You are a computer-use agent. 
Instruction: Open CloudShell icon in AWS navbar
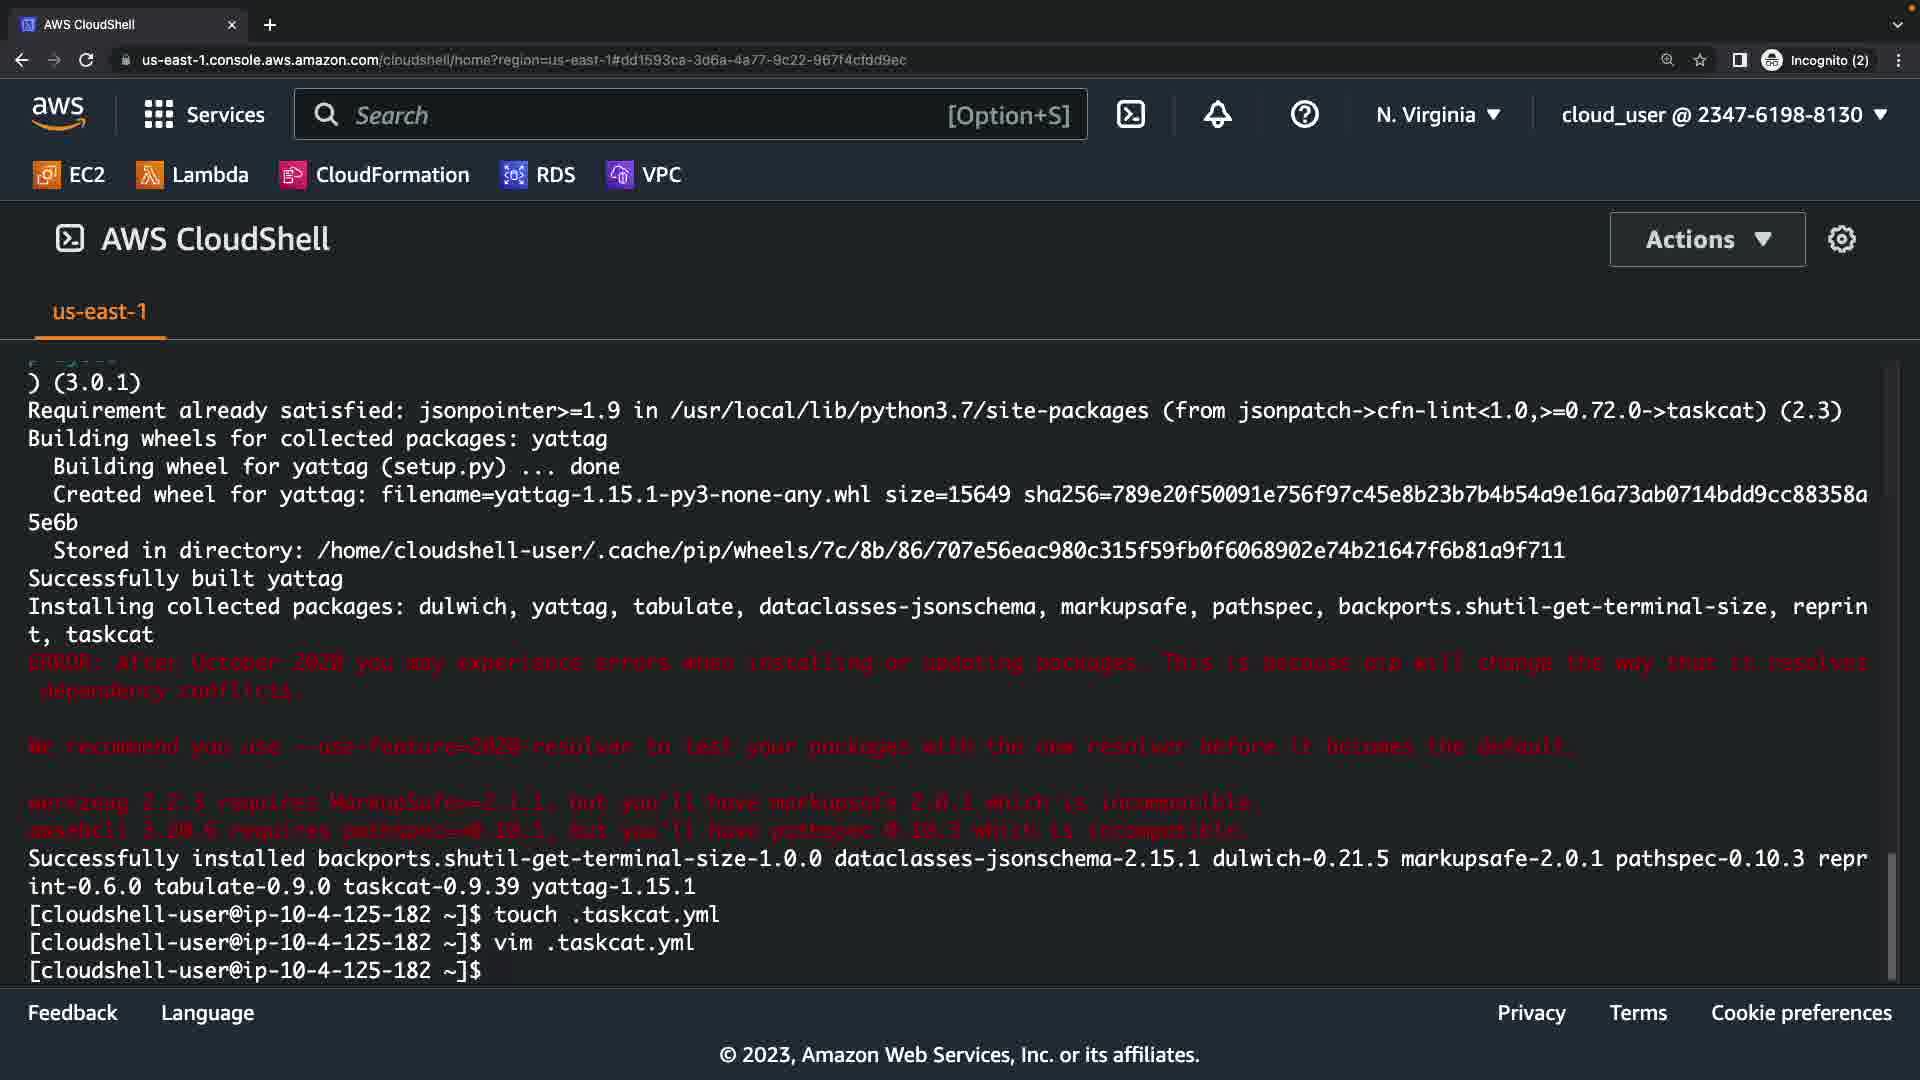[x=1130, y=115]
